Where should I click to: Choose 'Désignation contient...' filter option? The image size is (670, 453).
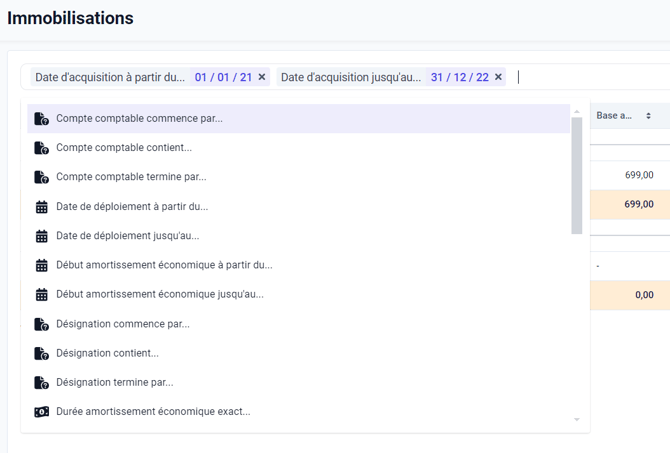(x=107, y=353)
